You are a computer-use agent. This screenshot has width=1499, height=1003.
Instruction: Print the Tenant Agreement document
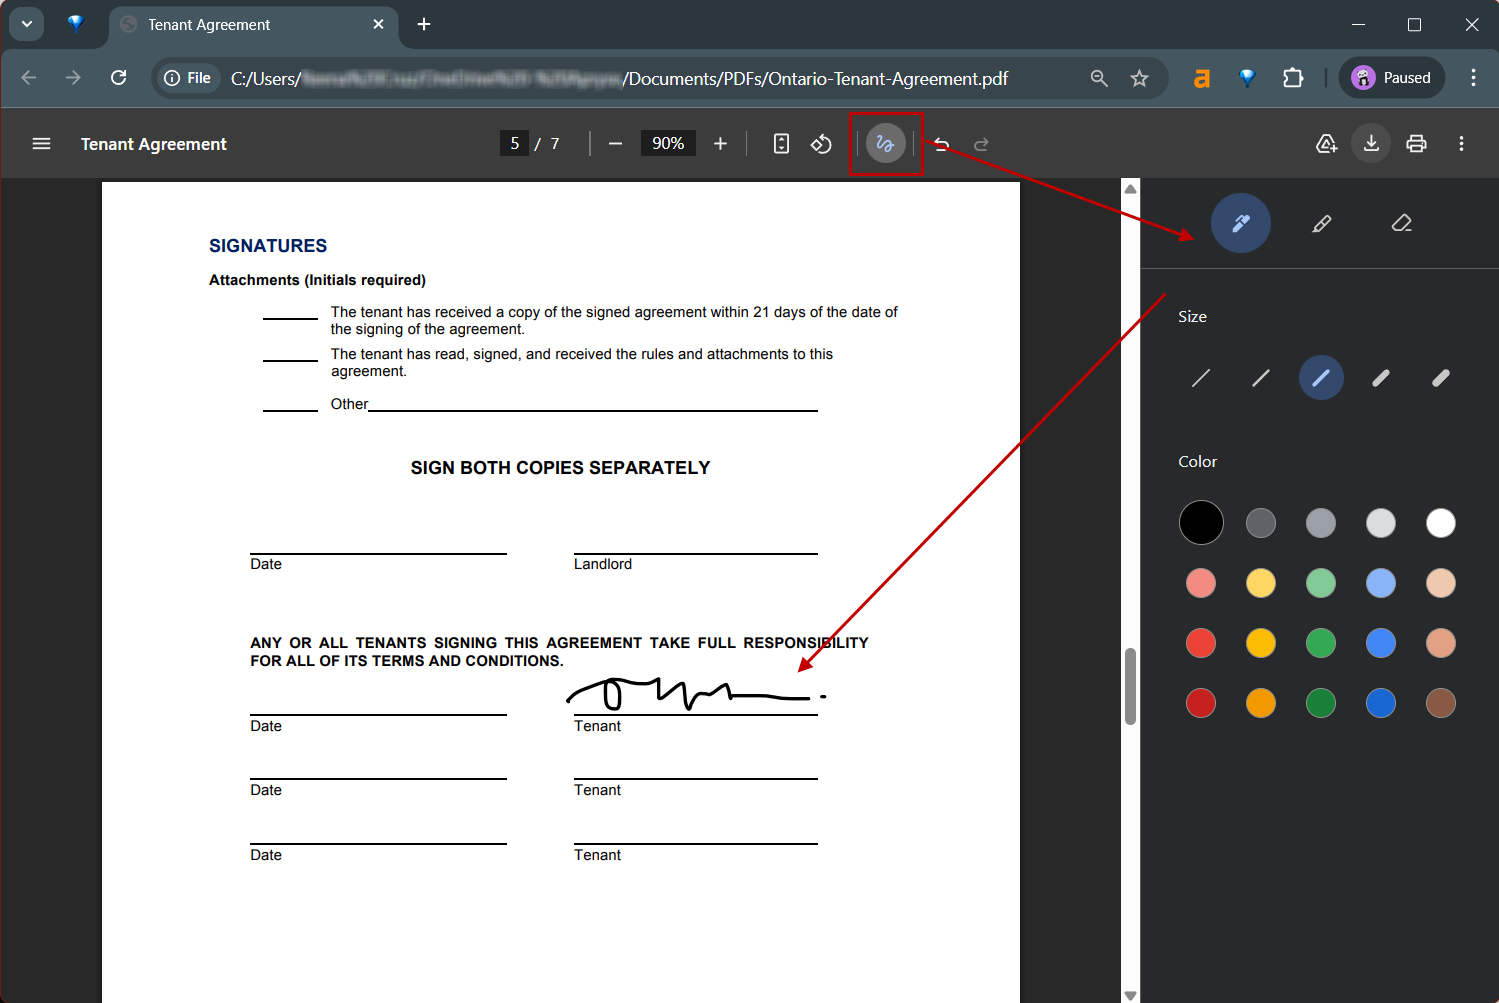pyautogui.click(x=1416, y=143)
